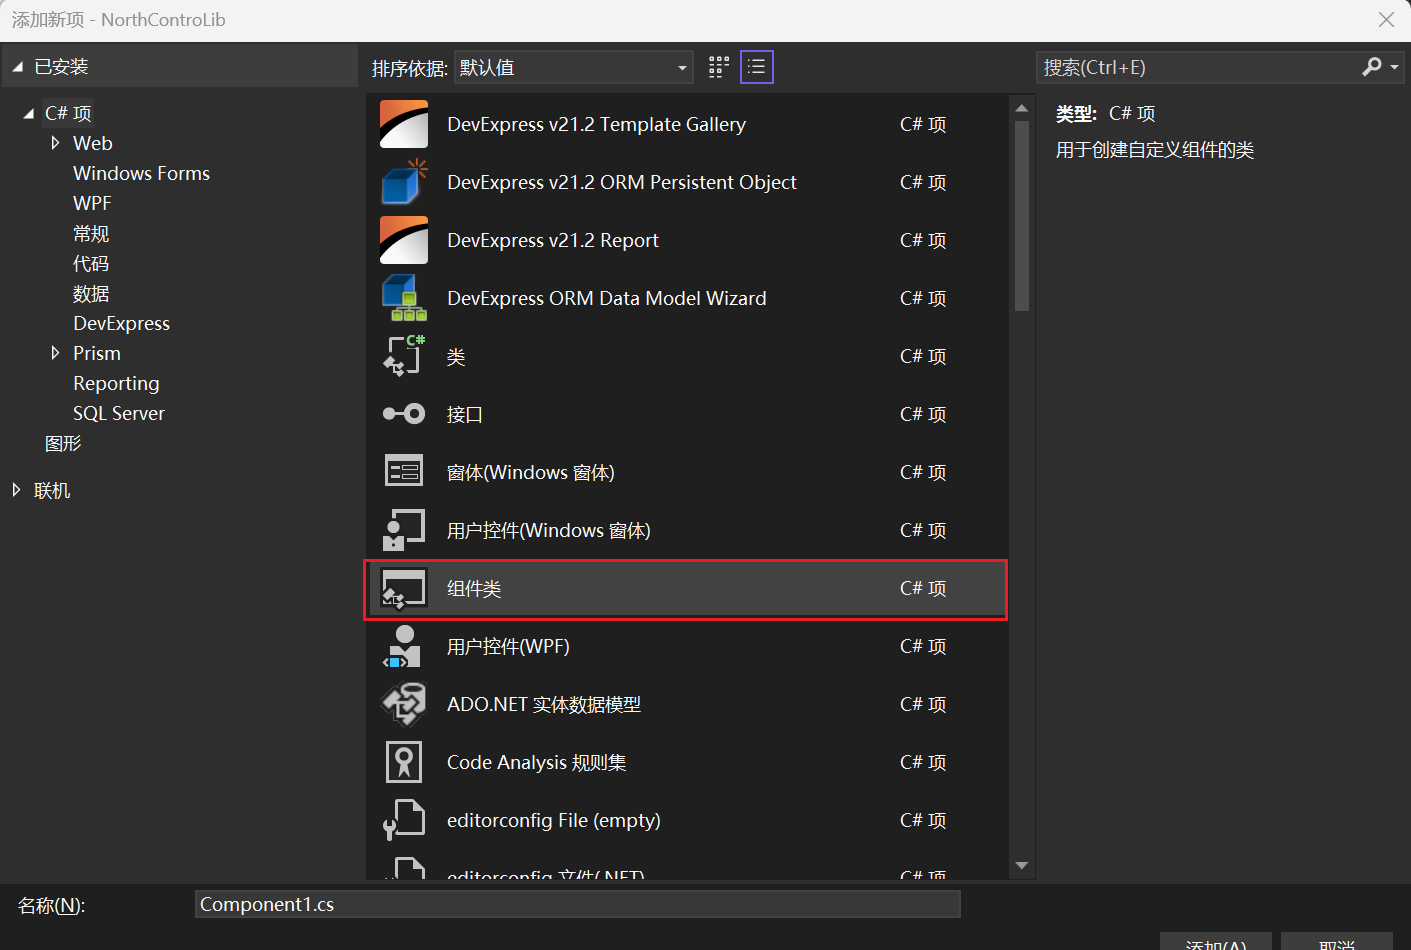This screenshot has height=950, width=1411.
Task: Click the scrollbar up arrow
Action: 1021,108
